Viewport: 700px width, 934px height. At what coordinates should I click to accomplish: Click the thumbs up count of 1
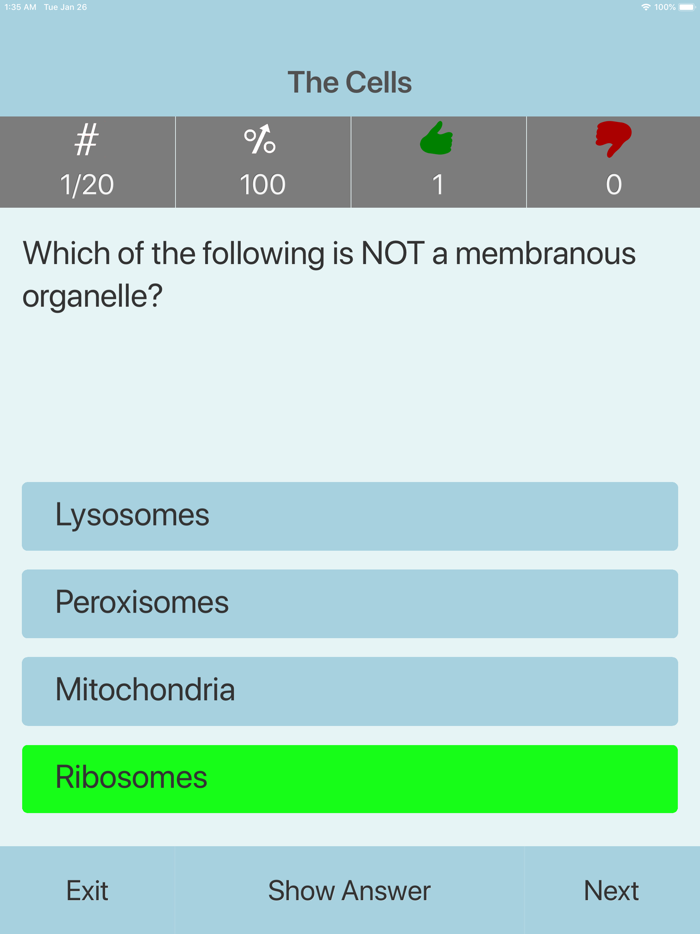437,184
